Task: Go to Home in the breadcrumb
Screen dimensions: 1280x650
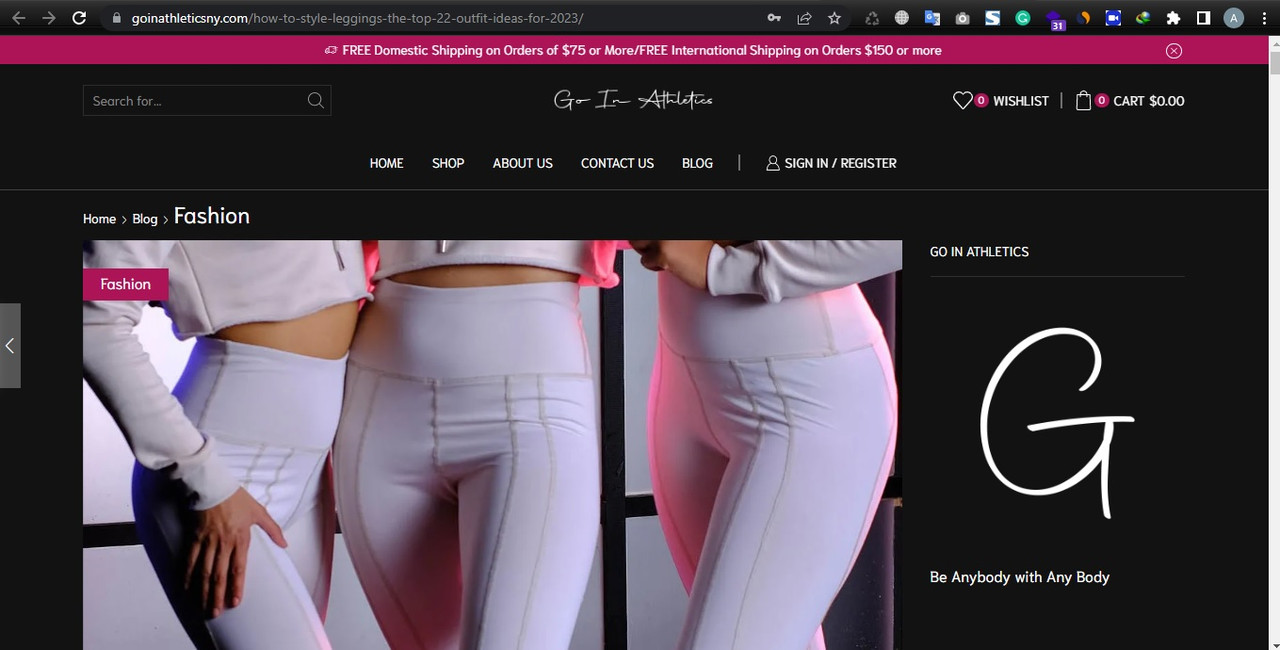Action: tap(99, 219)
